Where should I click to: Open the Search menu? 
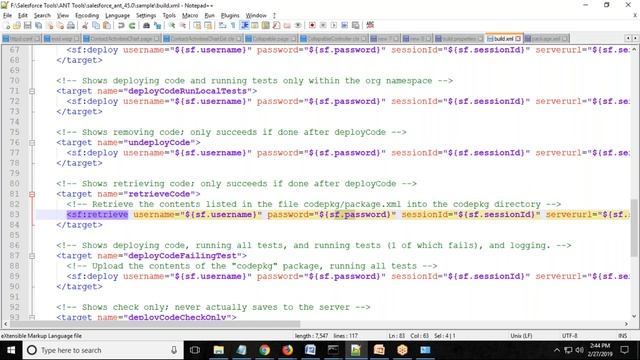pyautogui.click(x=42, y=16)
